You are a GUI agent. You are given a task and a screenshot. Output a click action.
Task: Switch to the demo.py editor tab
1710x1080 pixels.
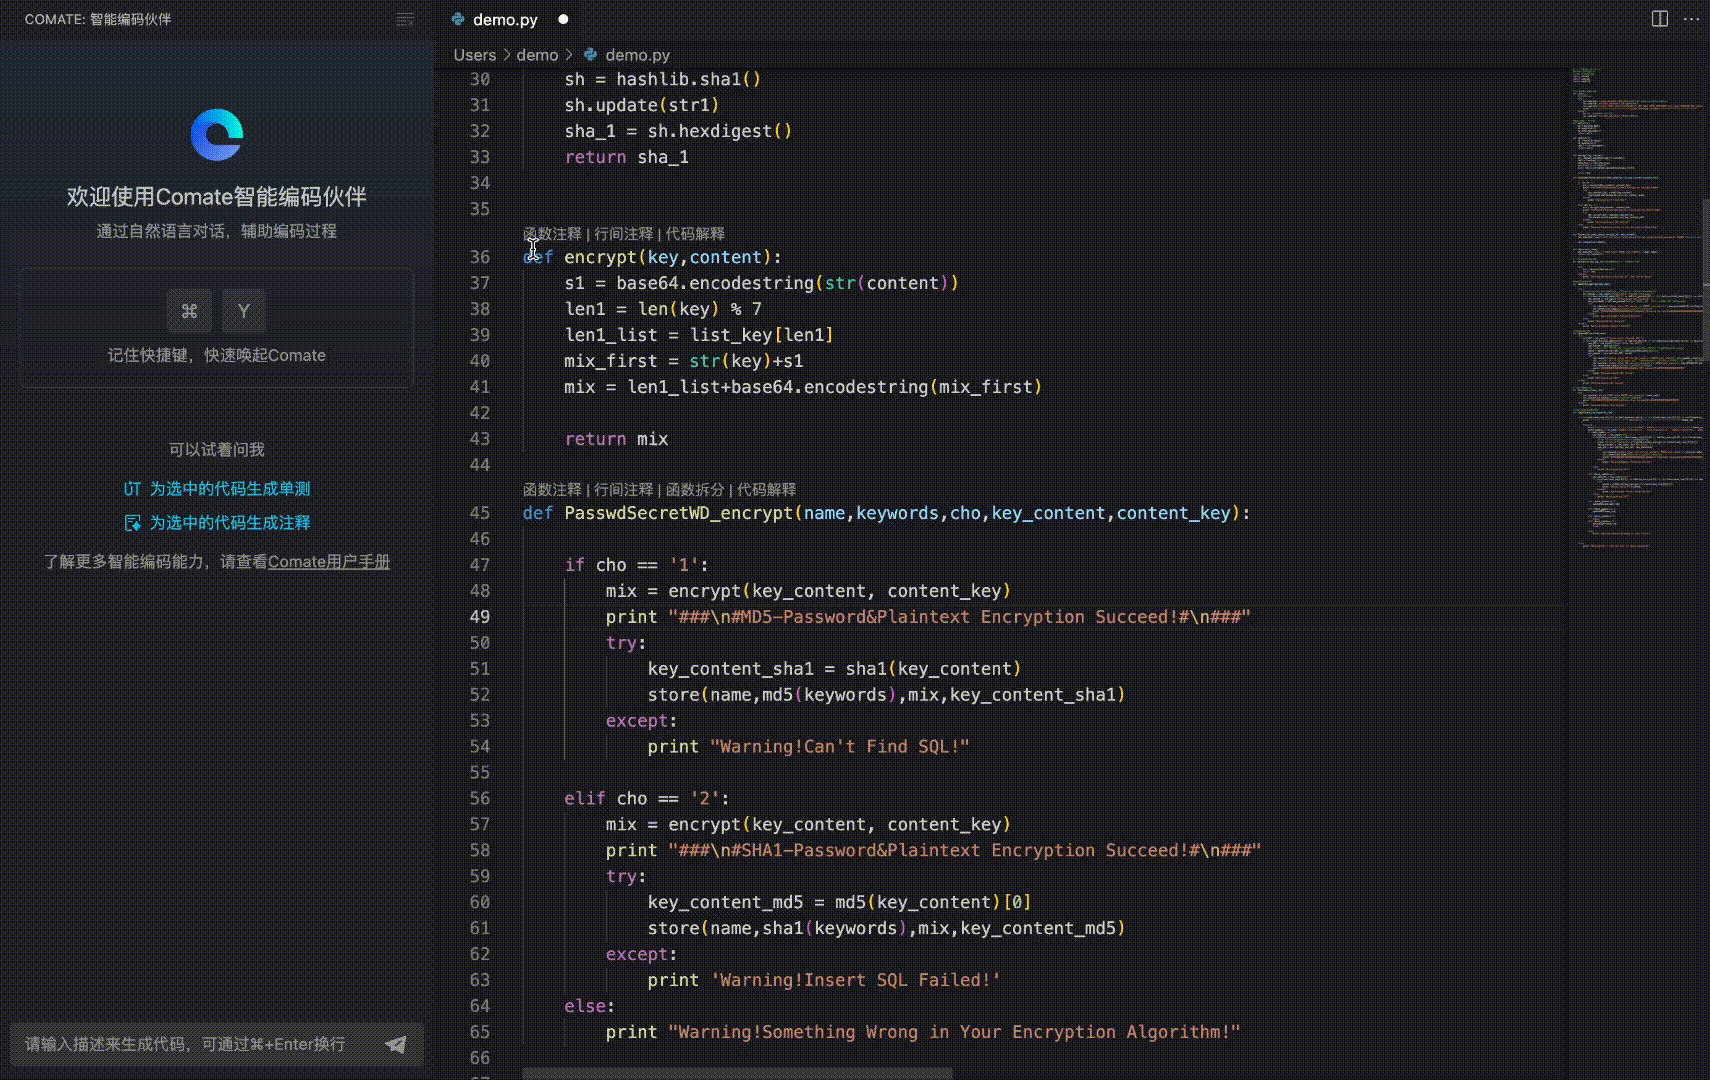click(x=505, y=19)
